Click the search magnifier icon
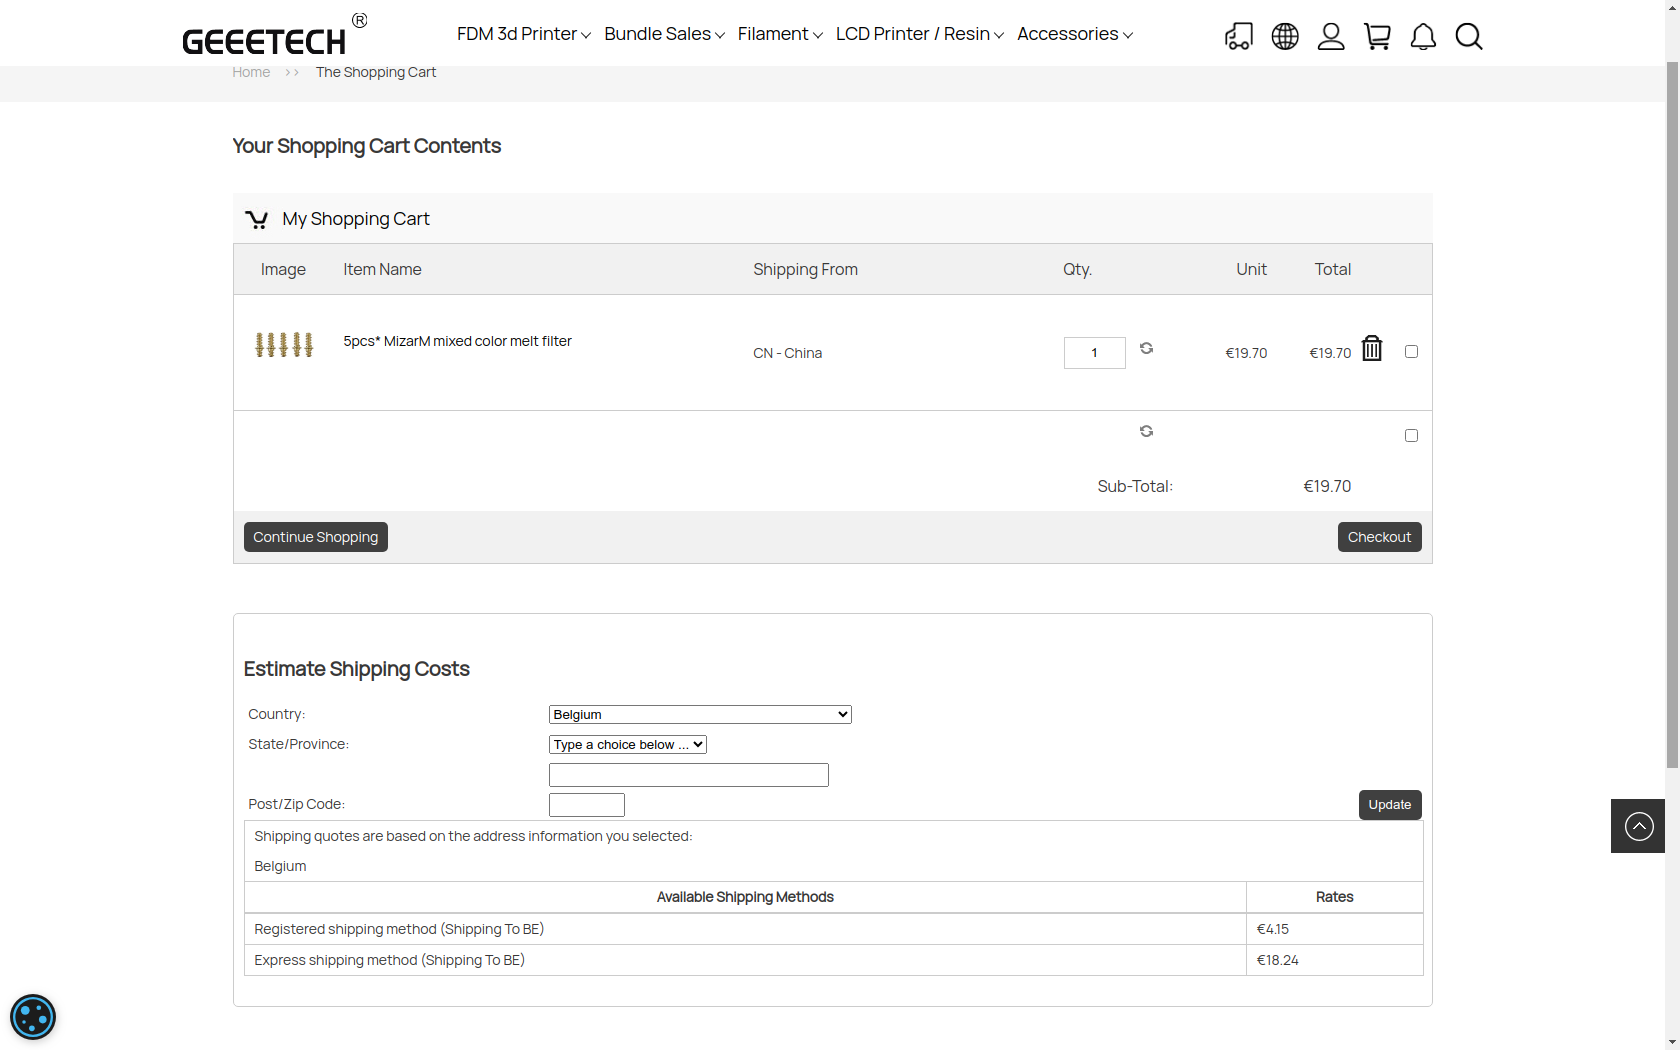This screenshot has height=1050, width=1680. tap(1469, 37)
